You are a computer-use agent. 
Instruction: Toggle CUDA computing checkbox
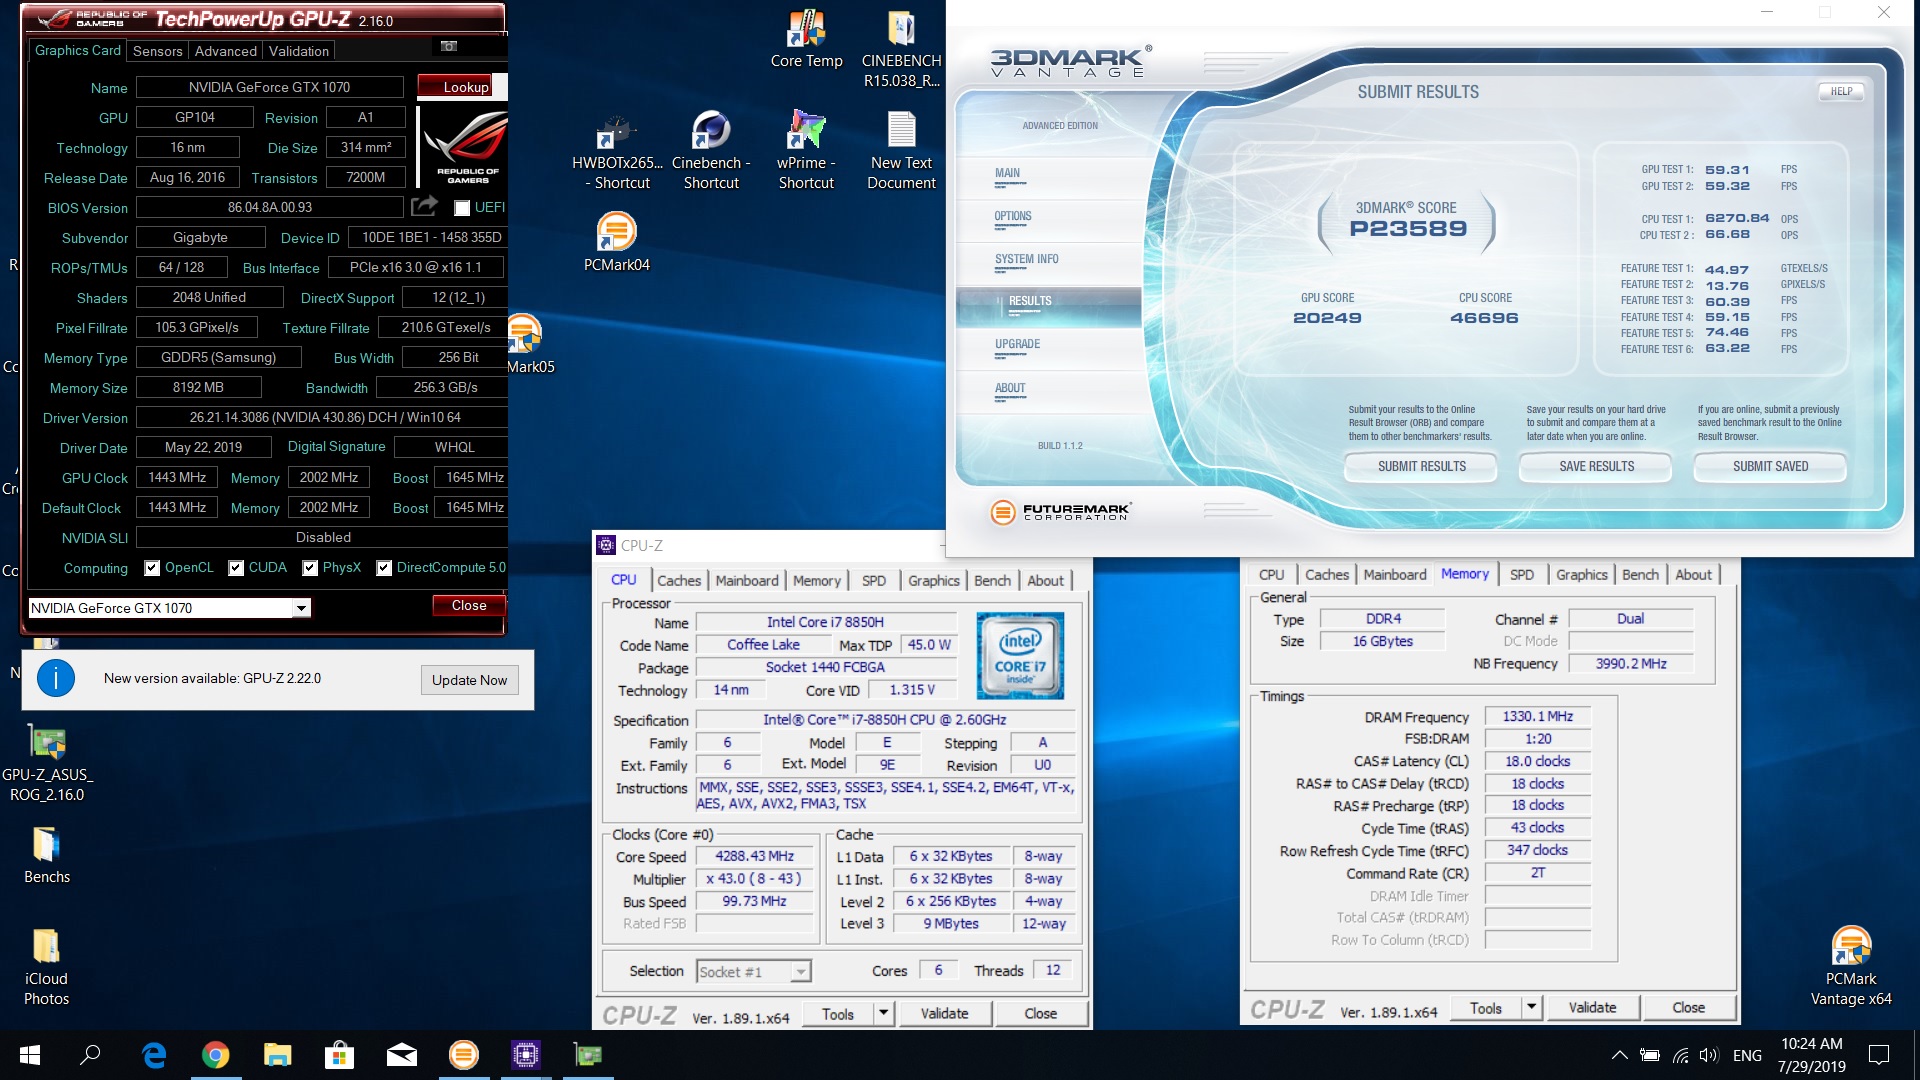tap(236, 568)
